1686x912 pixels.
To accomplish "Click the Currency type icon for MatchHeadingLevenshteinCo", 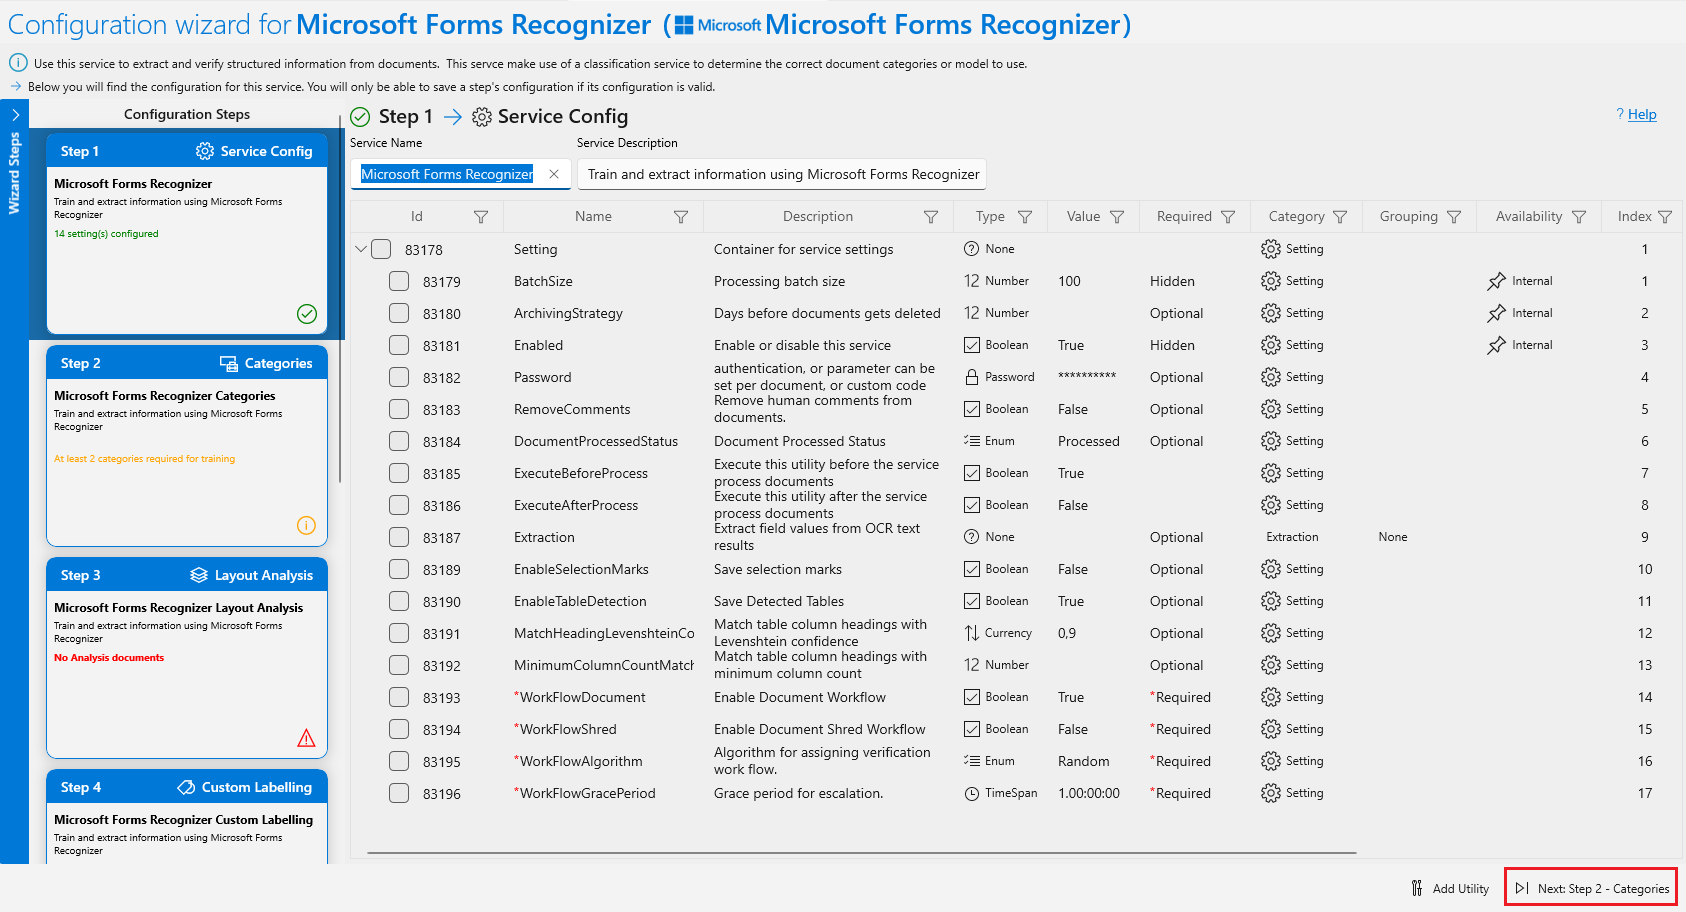I will click(x=972, y=633).
